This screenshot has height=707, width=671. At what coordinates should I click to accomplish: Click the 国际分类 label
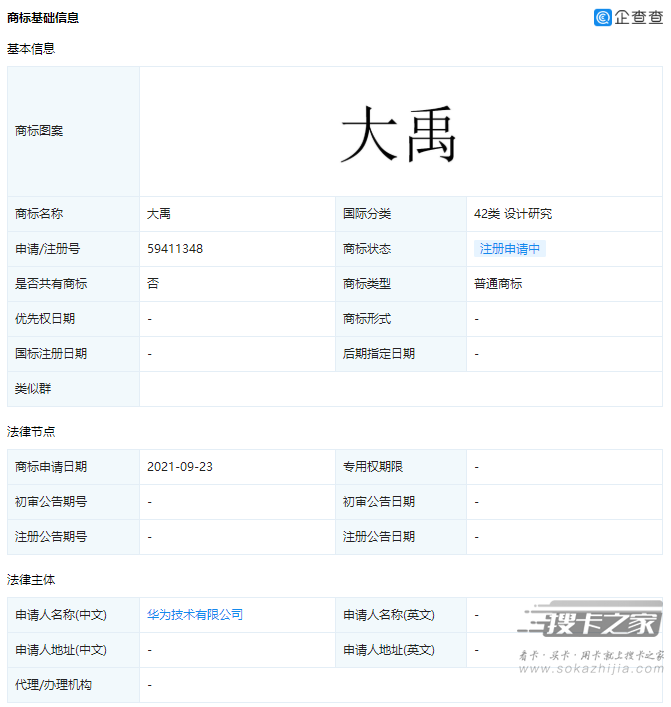(x=367, y=214)
